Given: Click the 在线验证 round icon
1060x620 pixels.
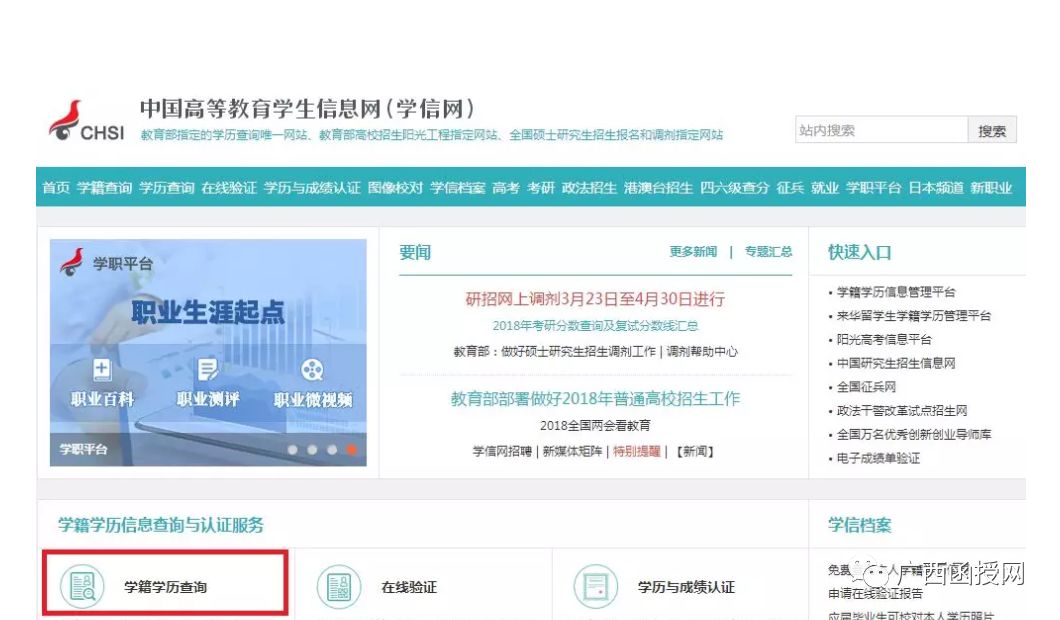Looking at the screenshot, I should [339, 586].
